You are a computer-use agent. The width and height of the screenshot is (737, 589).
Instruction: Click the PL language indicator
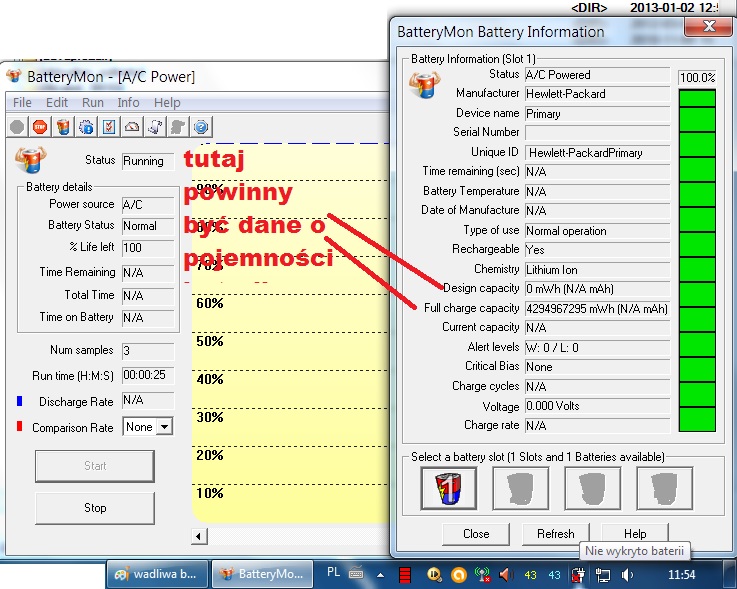(333, 573)
